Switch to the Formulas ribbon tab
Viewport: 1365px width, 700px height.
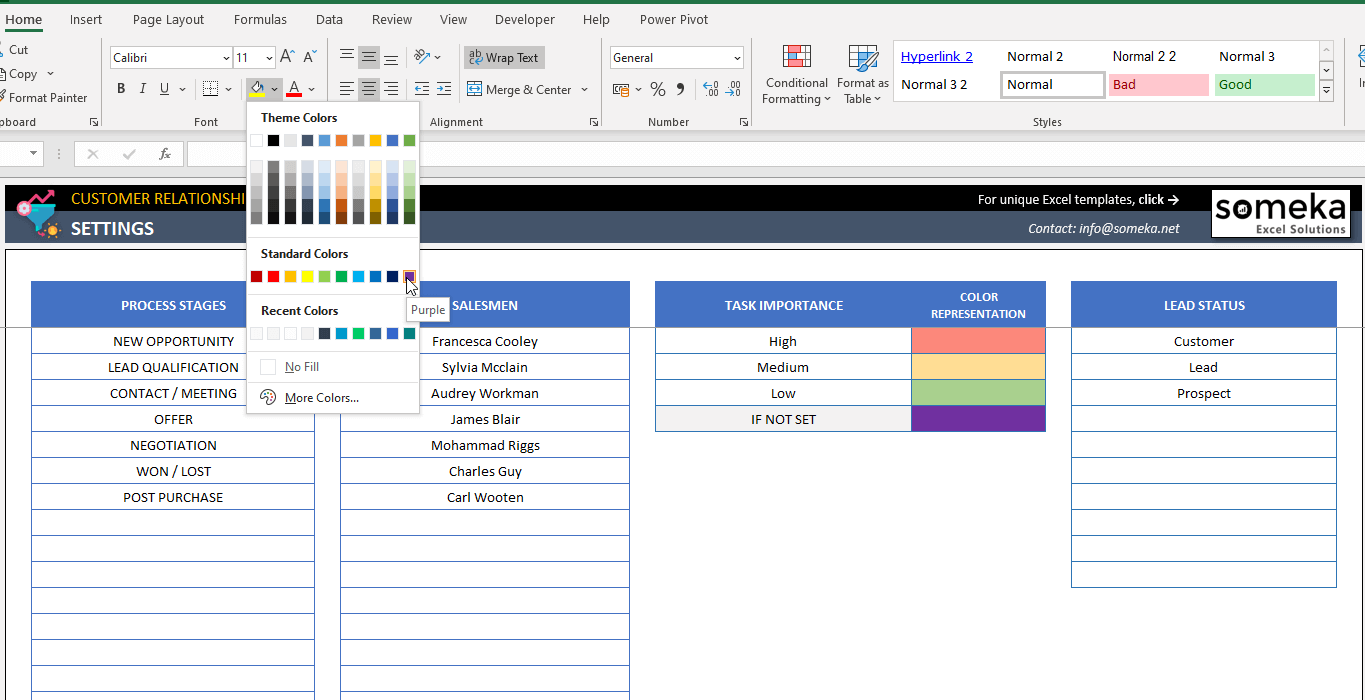(260, 19)
